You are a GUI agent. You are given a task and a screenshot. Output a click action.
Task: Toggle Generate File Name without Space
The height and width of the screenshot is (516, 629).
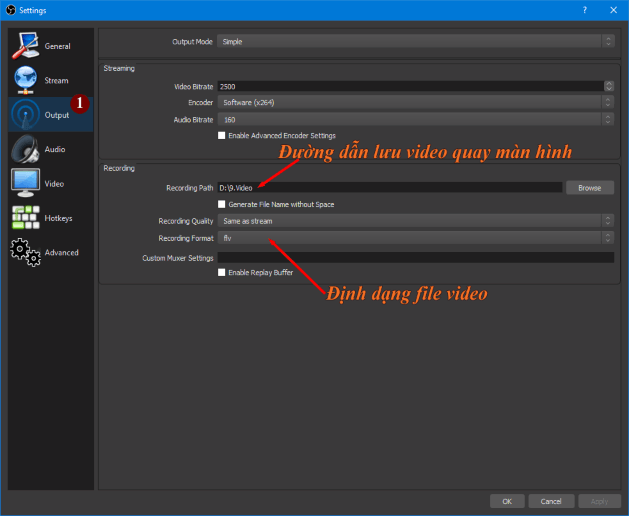[222, 204]
